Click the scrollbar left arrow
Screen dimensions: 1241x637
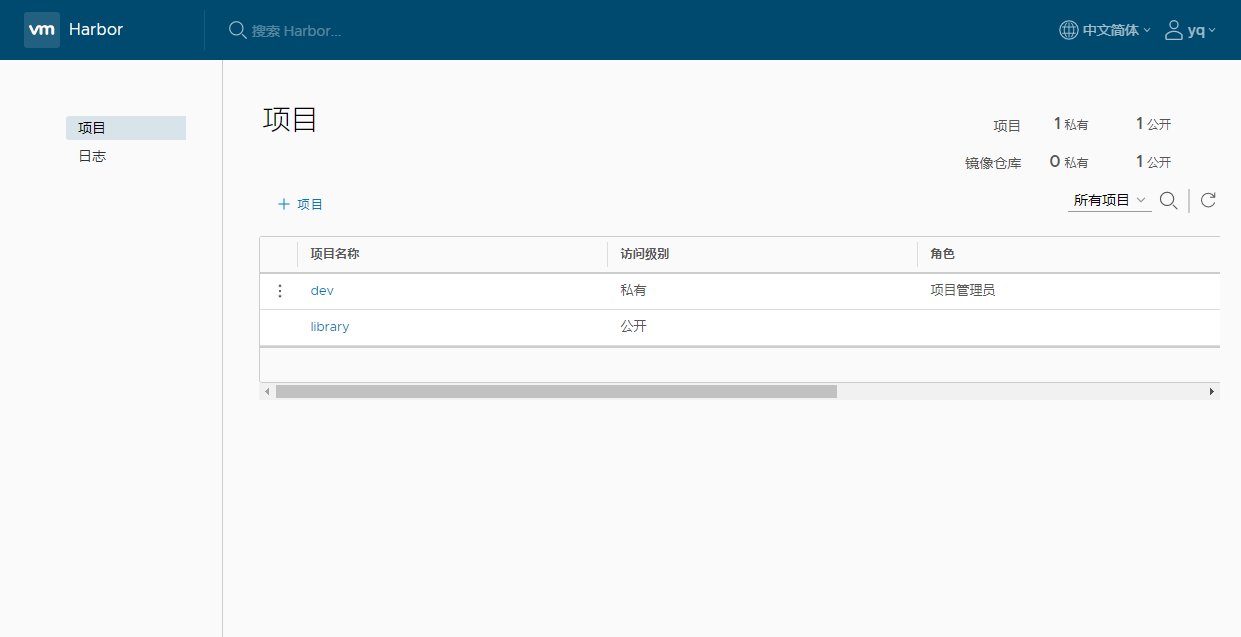[x=267, y=392]
